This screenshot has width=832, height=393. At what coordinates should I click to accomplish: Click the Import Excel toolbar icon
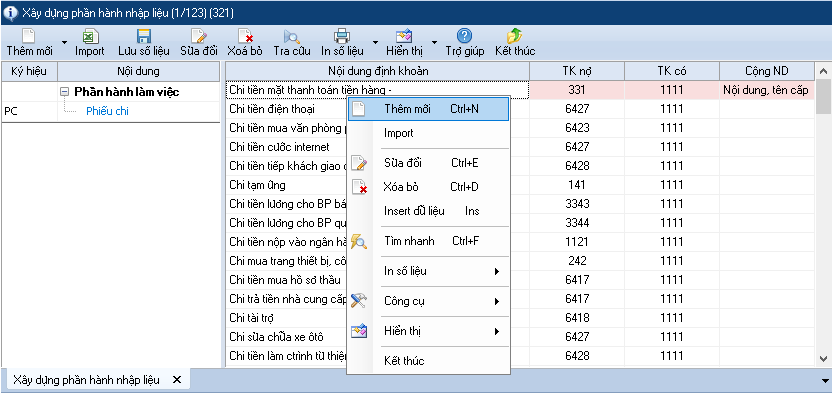click(x=90, y=36)
